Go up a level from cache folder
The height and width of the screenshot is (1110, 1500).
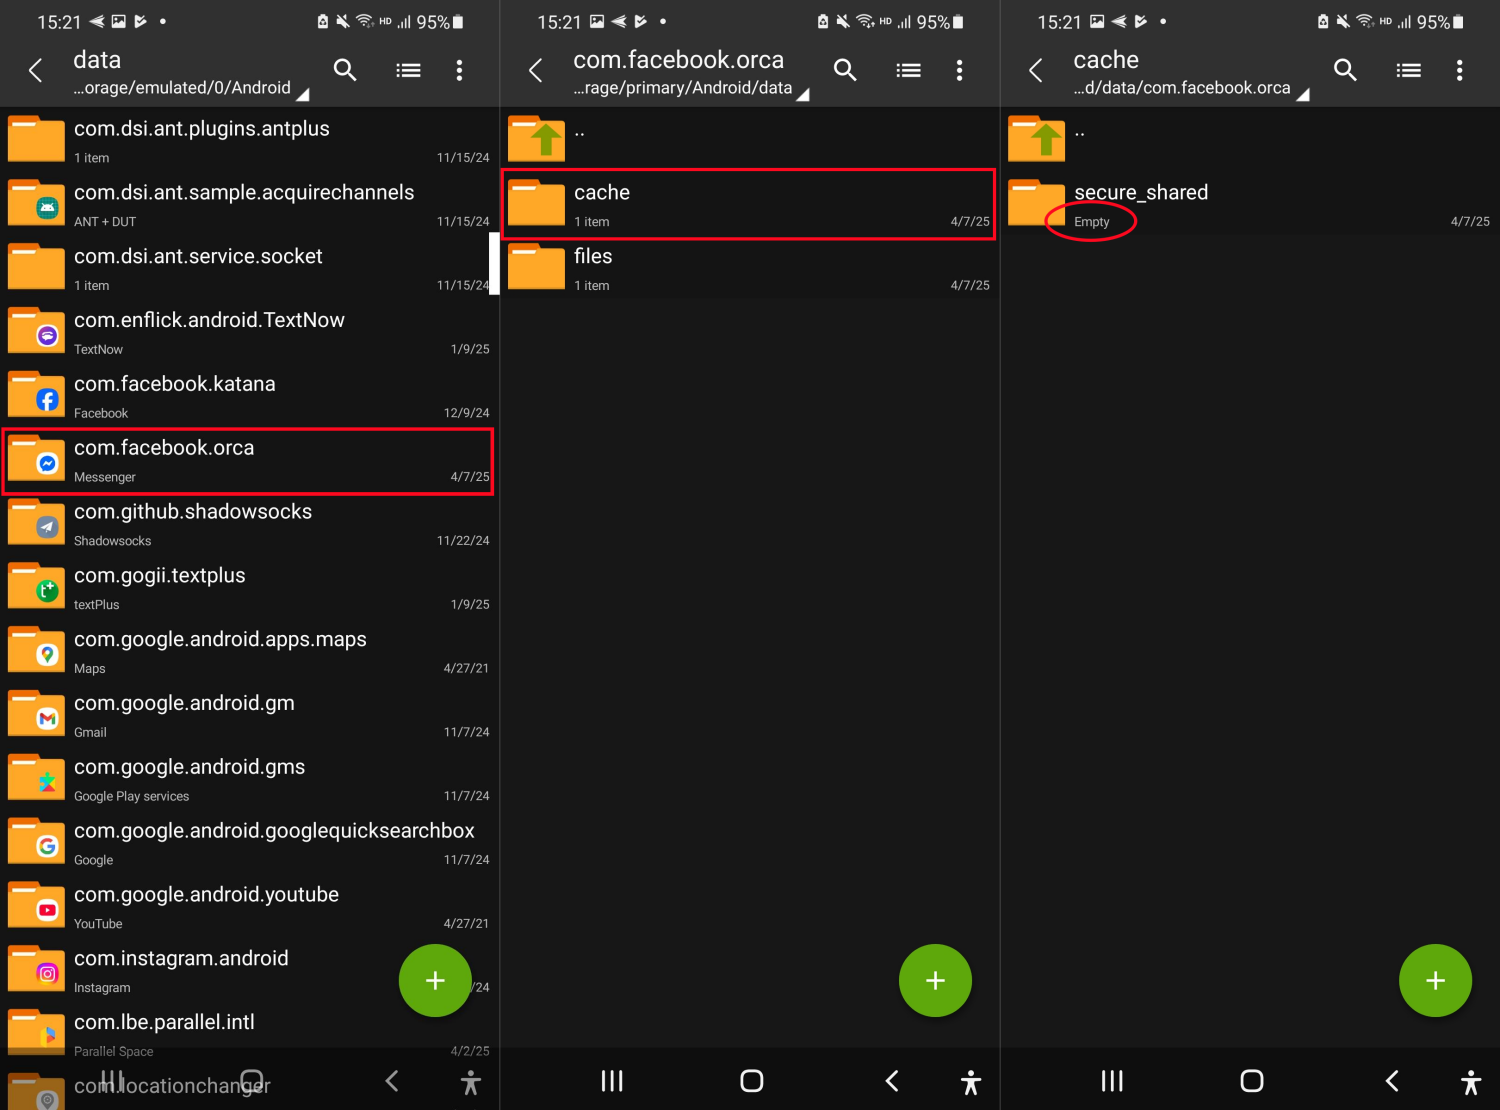pyautogui.click(x=1250, y=140)
